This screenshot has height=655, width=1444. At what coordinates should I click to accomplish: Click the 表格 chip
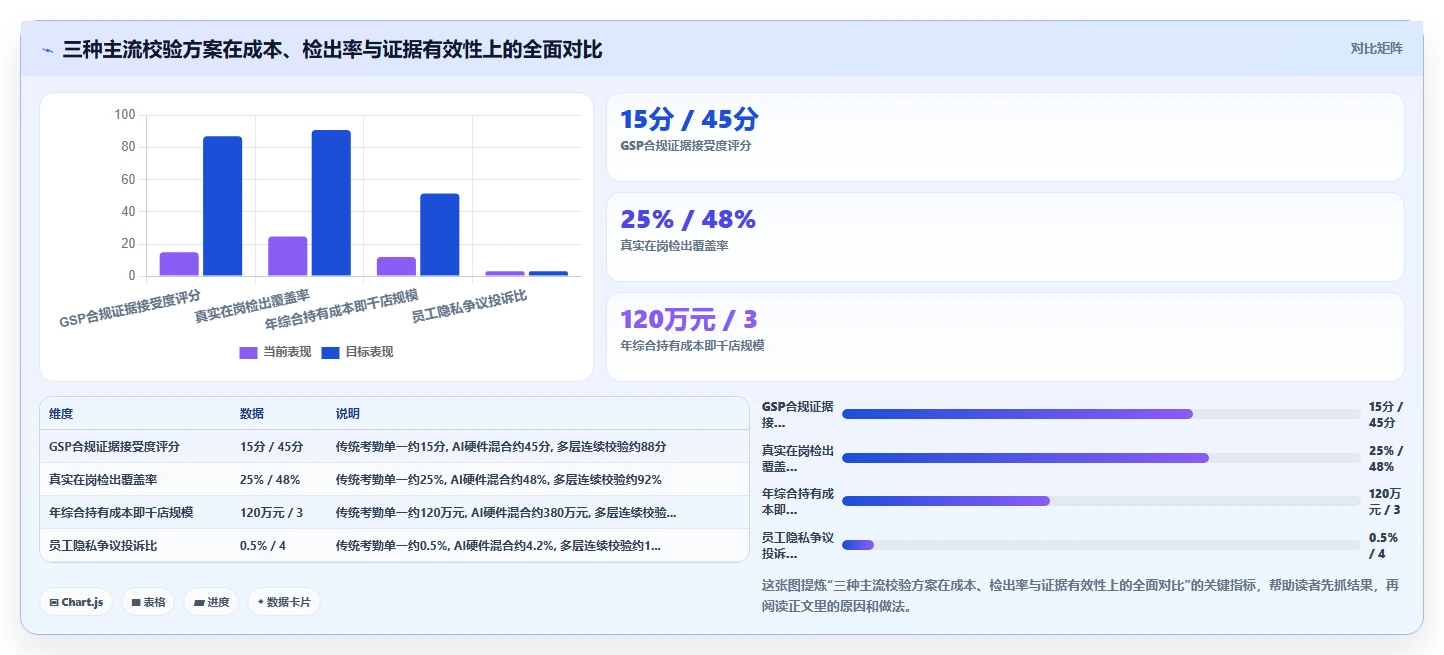click(148, 602)
